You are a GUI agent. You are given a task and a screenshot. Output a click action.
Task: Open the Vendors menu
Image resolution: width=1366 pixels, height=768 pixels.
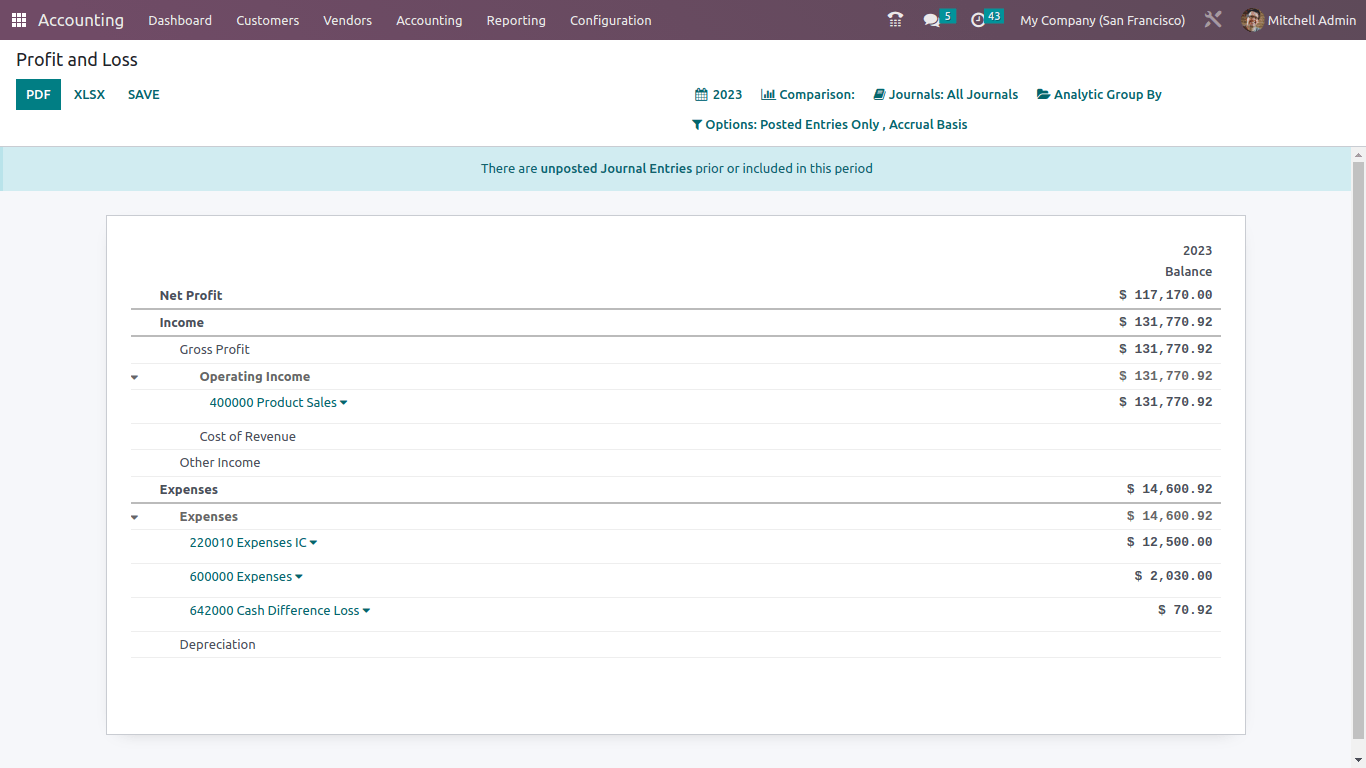click(x=348, y=20)
